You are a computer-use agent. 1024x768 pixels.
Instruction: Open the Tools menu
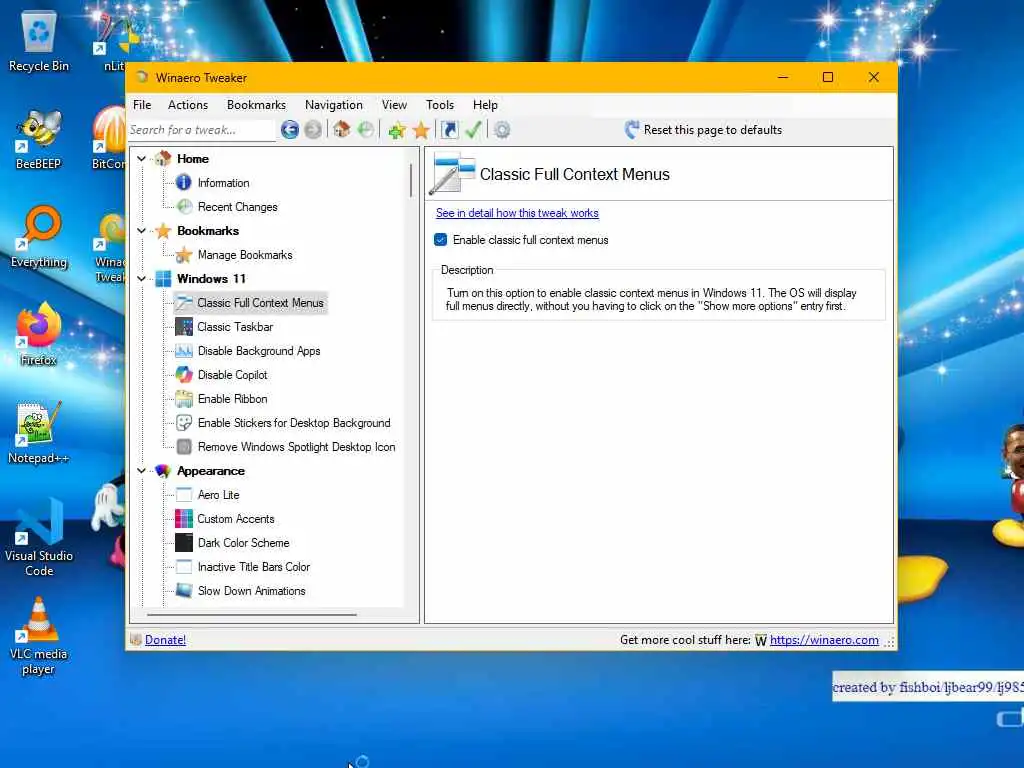point(440,105)
